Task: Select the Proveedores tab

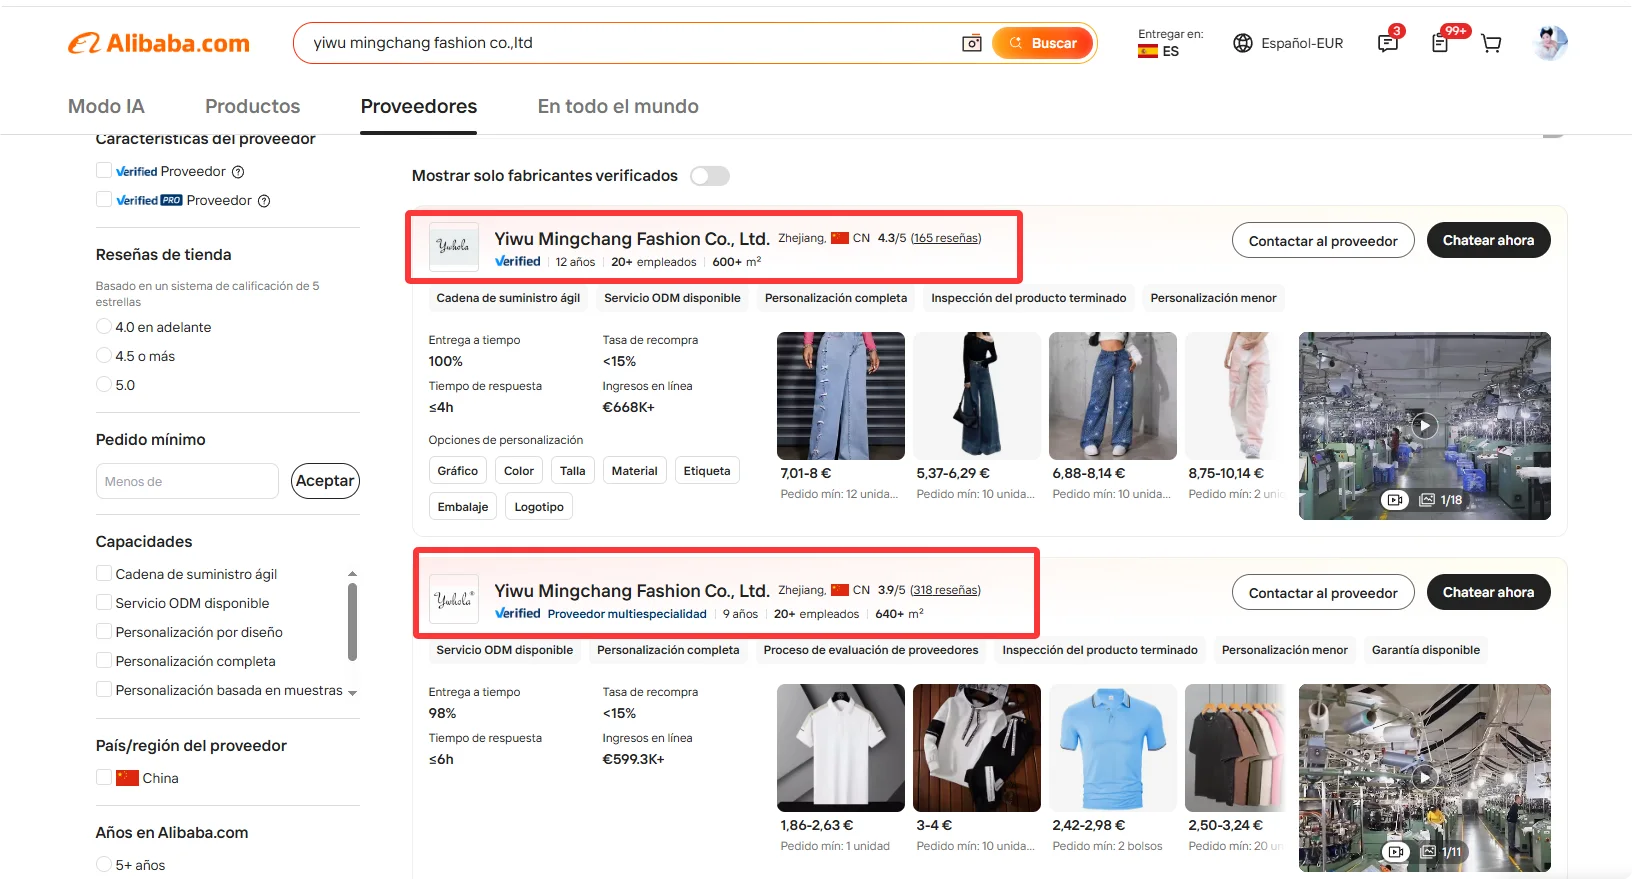Action: pos(419,106)
